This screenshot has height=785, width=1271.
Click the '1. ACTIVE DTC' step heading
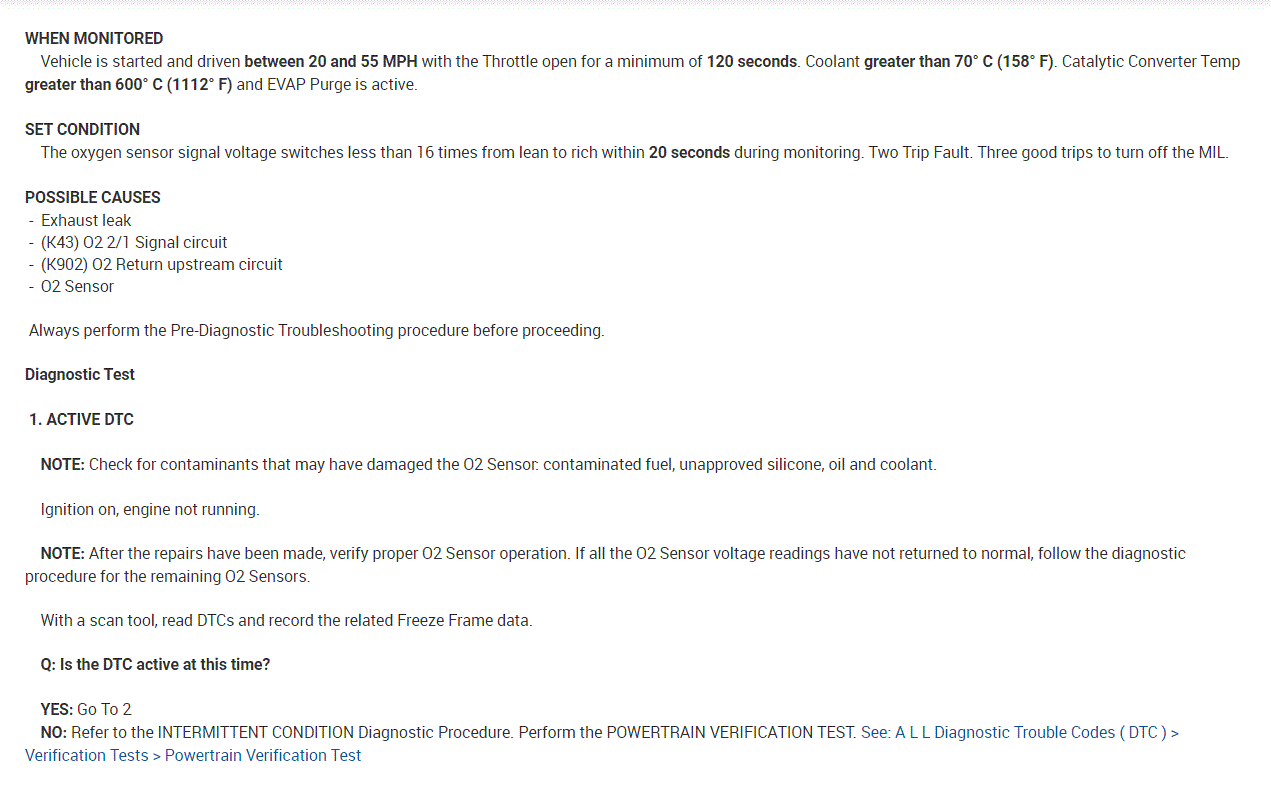pyautogui.click(x=81, y=420)
